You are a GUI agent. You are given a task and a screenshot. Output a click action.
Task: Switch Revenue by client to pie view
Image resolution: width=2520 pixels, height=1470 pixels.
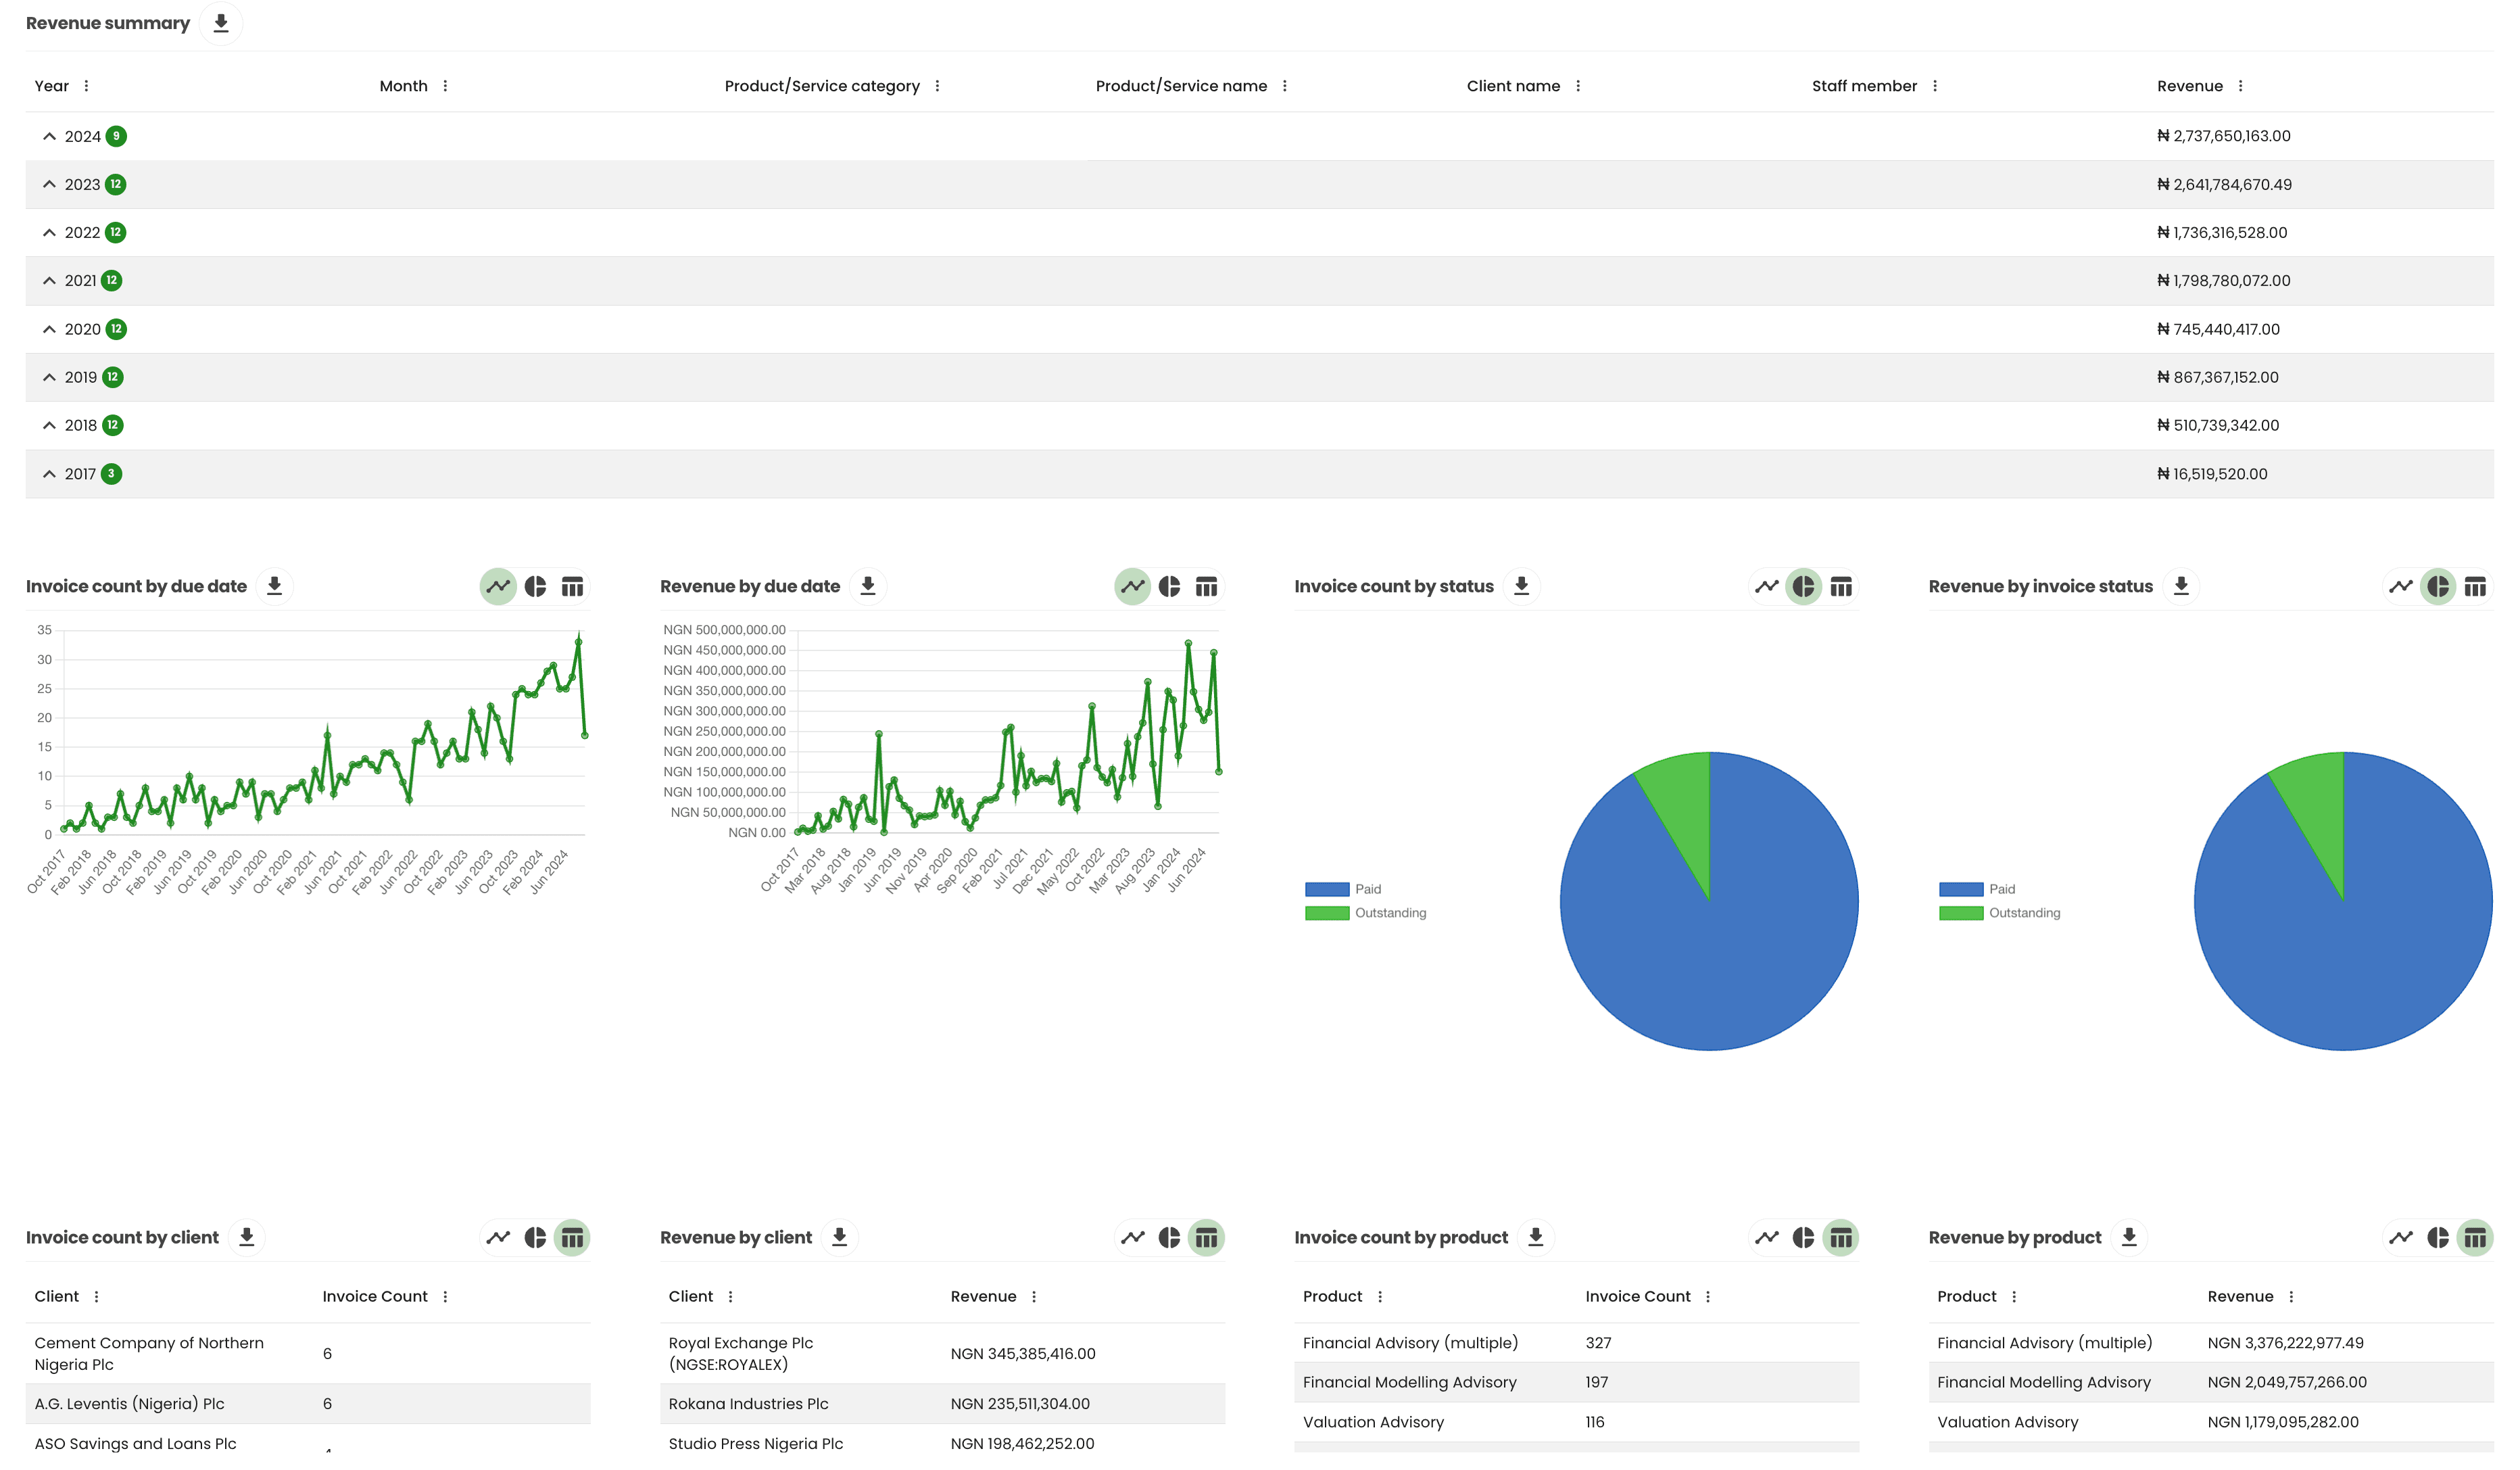coord(1169,1238)
